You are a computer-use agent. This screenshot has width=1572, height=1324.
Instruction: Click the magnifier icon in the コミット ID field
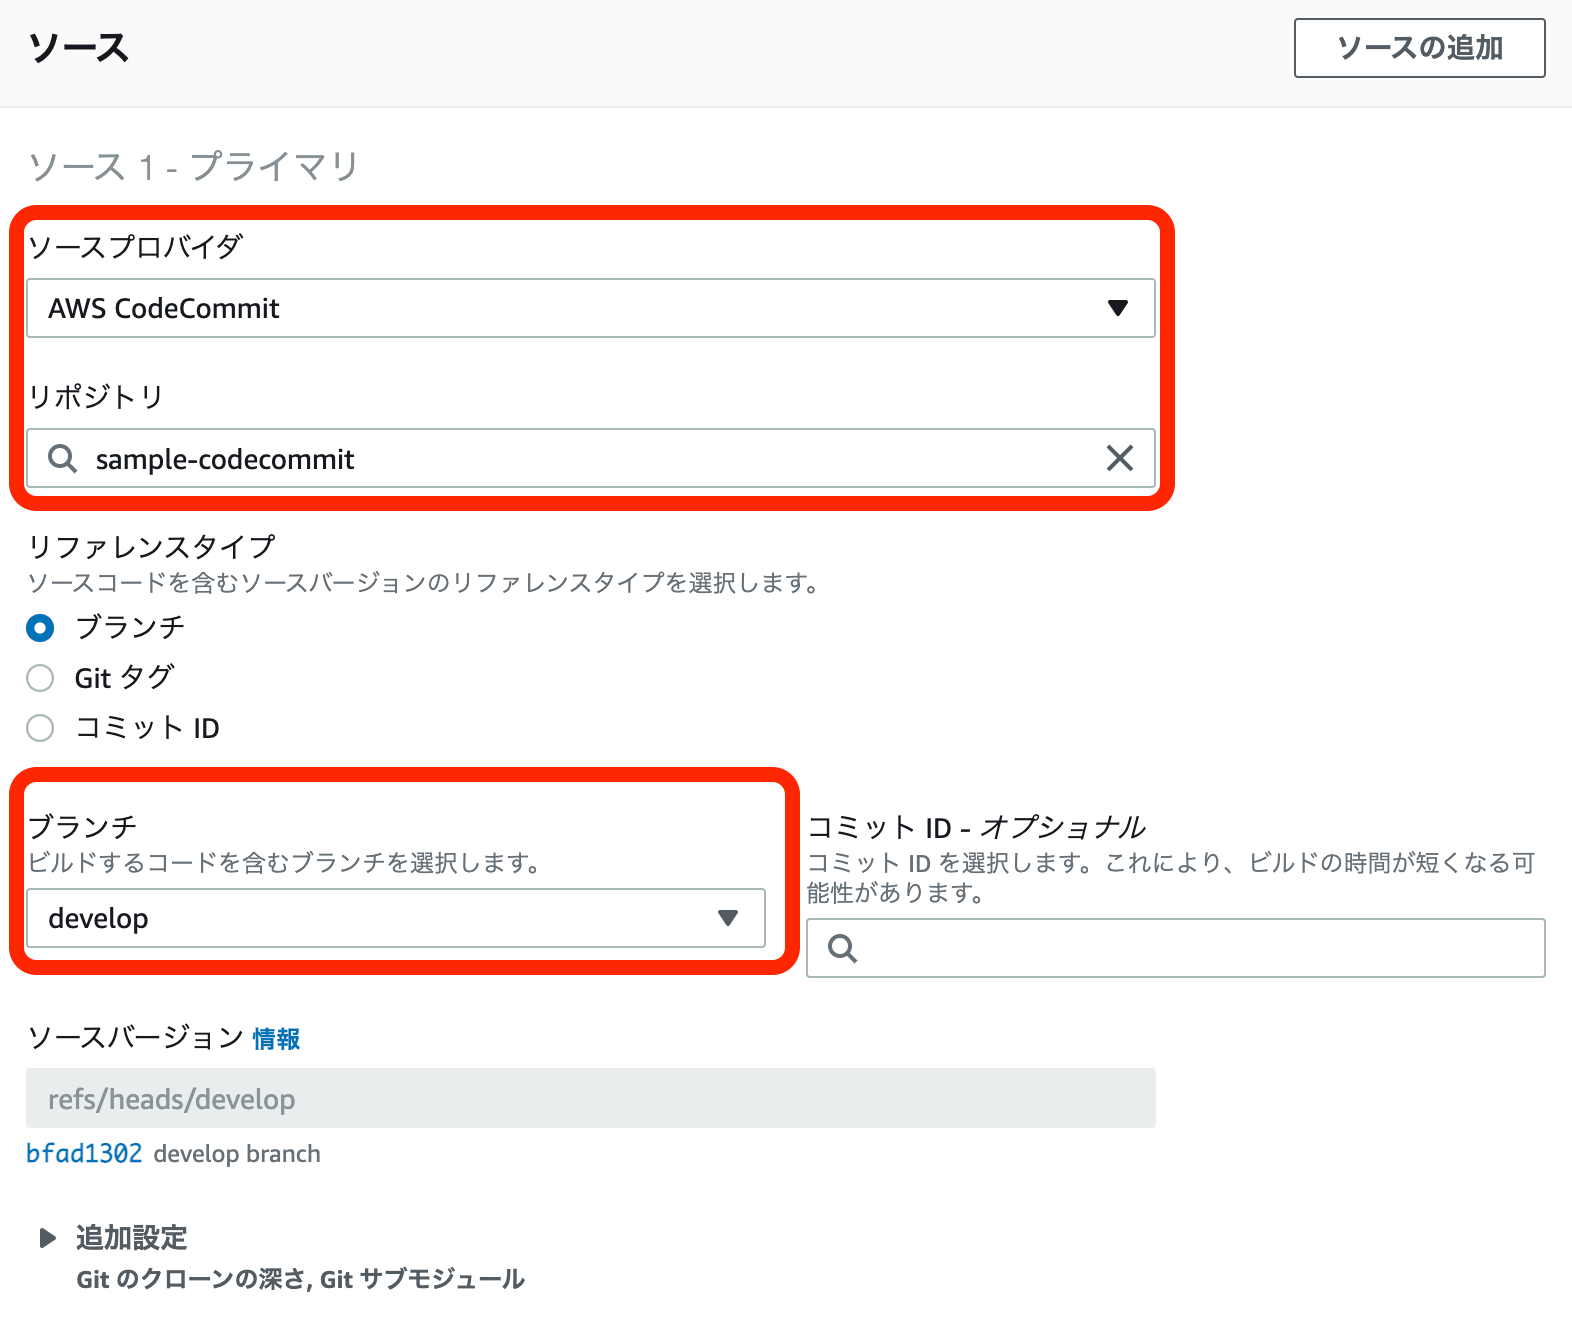click(x=843, y=948)
